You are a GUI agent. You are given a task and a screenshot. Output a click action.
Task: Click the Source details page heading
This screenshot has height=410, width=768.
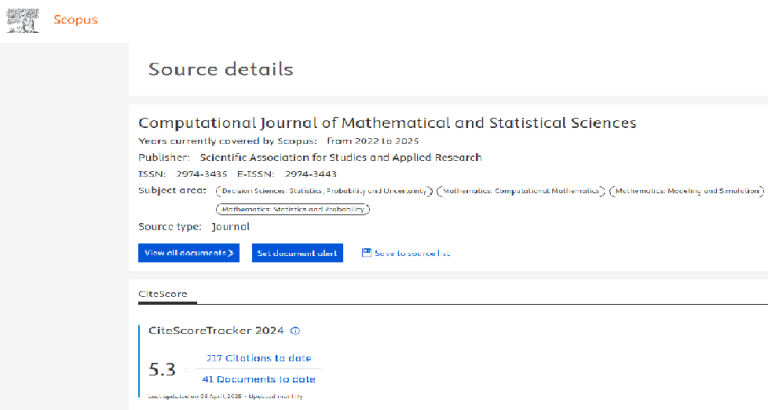tap(220, 69)
